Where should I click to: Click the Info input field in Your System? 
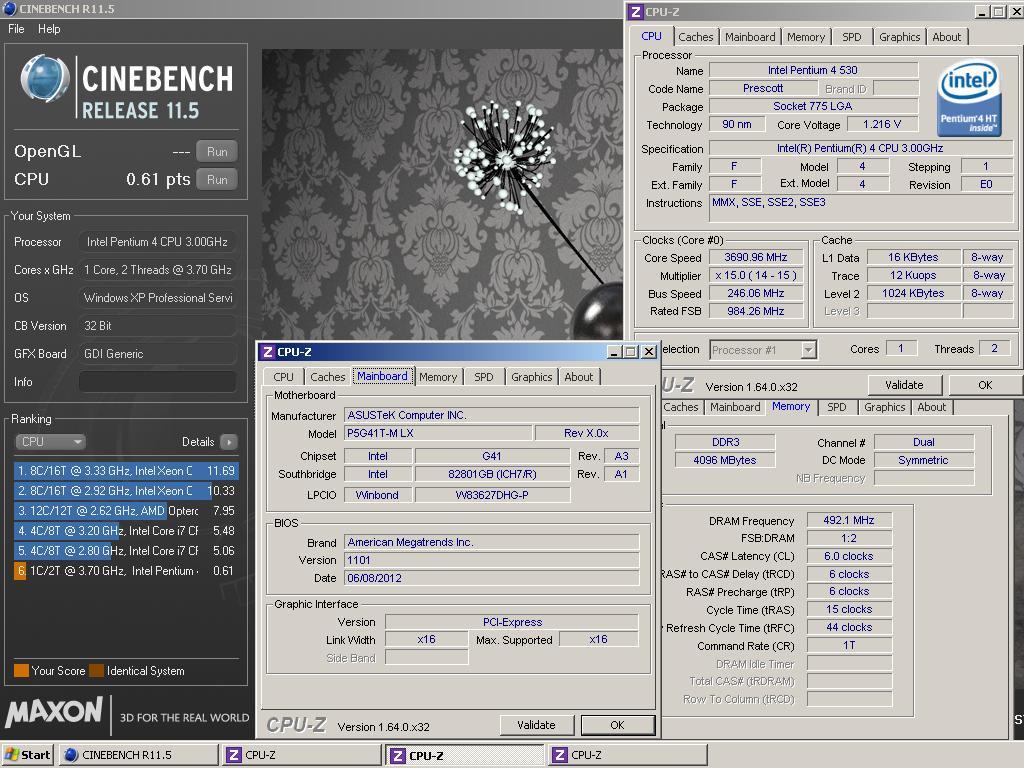(x=157, y=381)
